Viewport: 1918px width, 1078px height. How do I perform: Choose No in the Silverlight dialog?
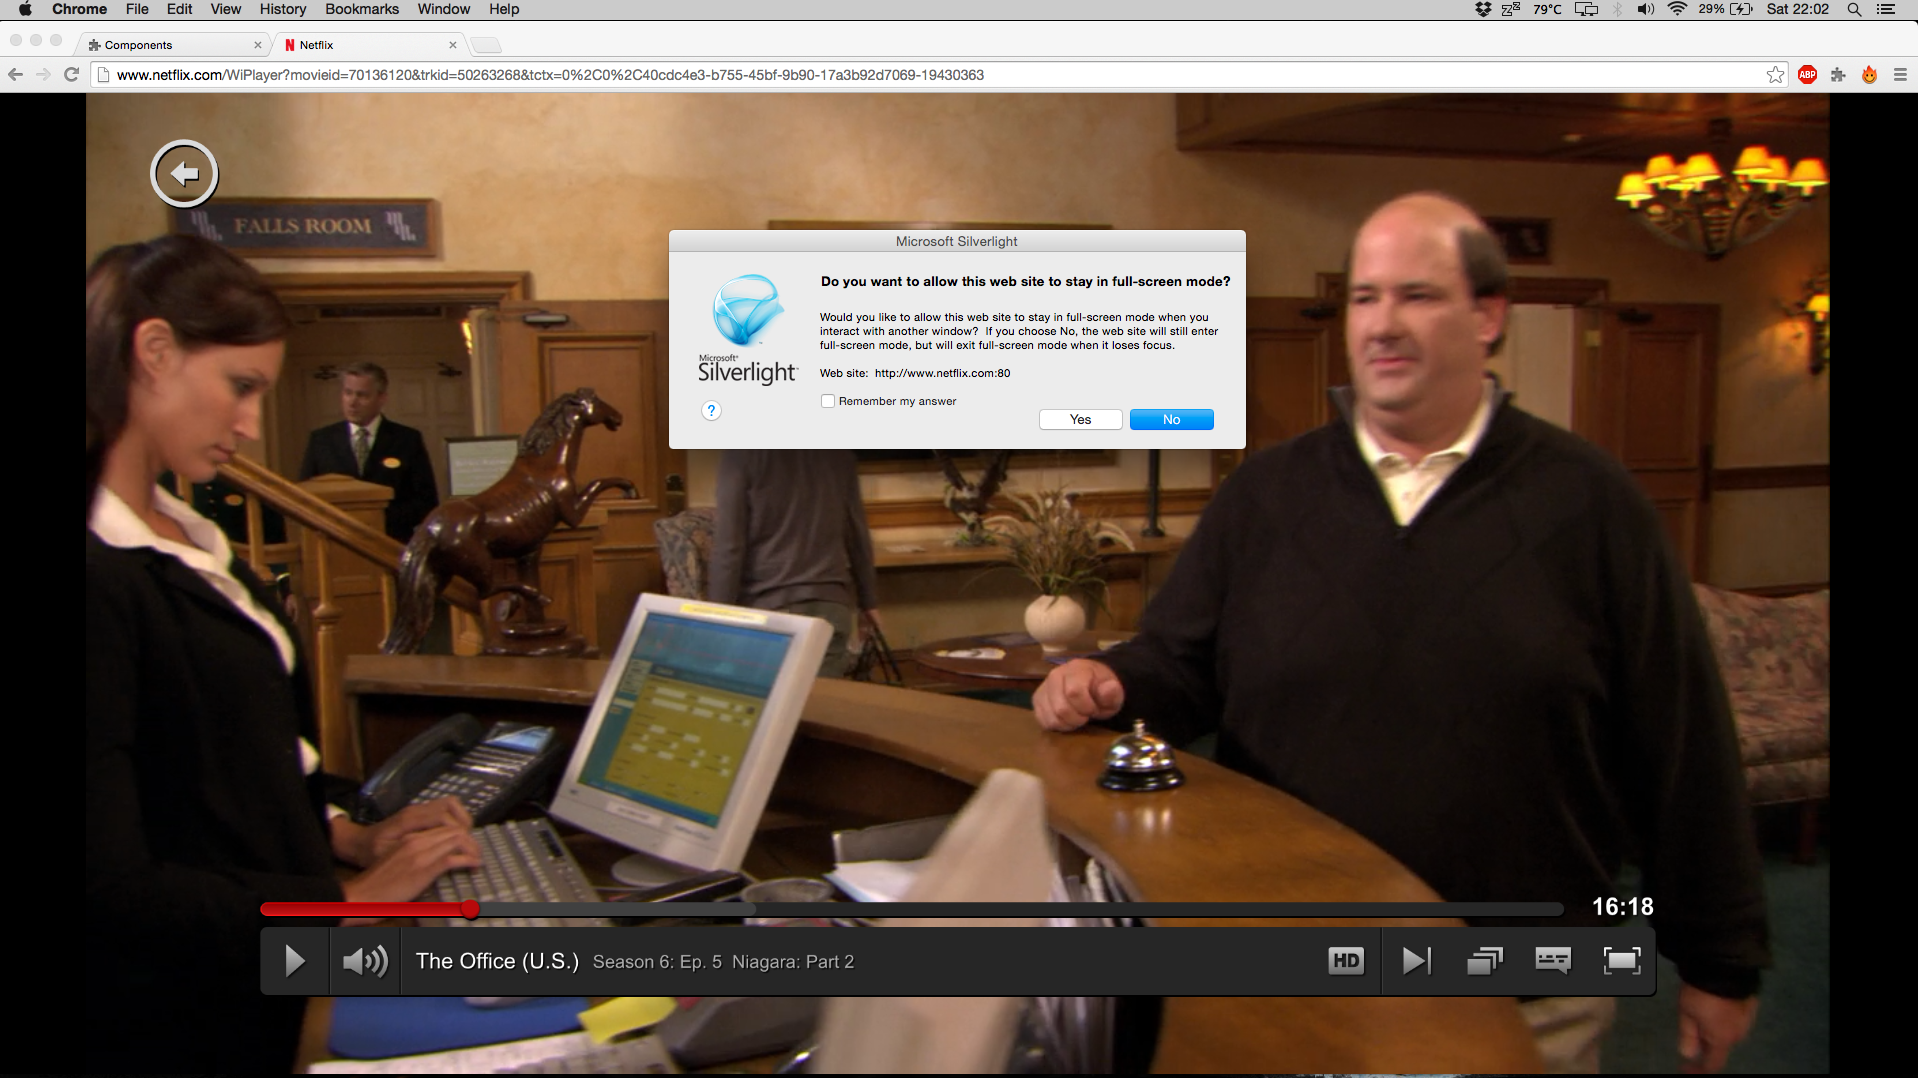(x=1171, y=420)
